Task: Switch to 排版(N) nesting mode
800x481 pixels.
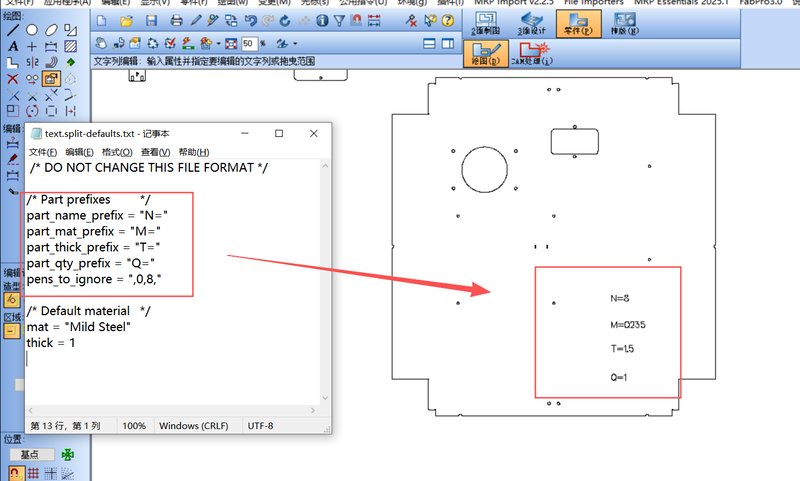Action: (624, 23)
